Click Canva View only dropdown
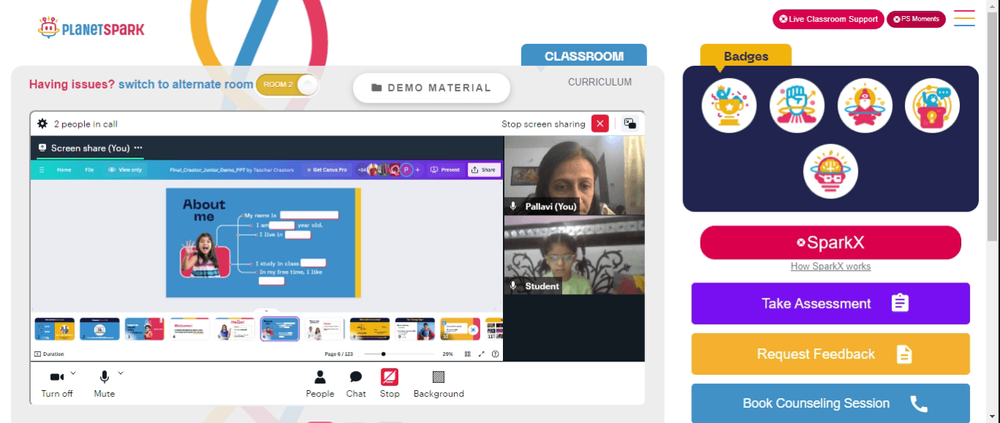This screenshot has height=423, width=1000. click(125, 170)
